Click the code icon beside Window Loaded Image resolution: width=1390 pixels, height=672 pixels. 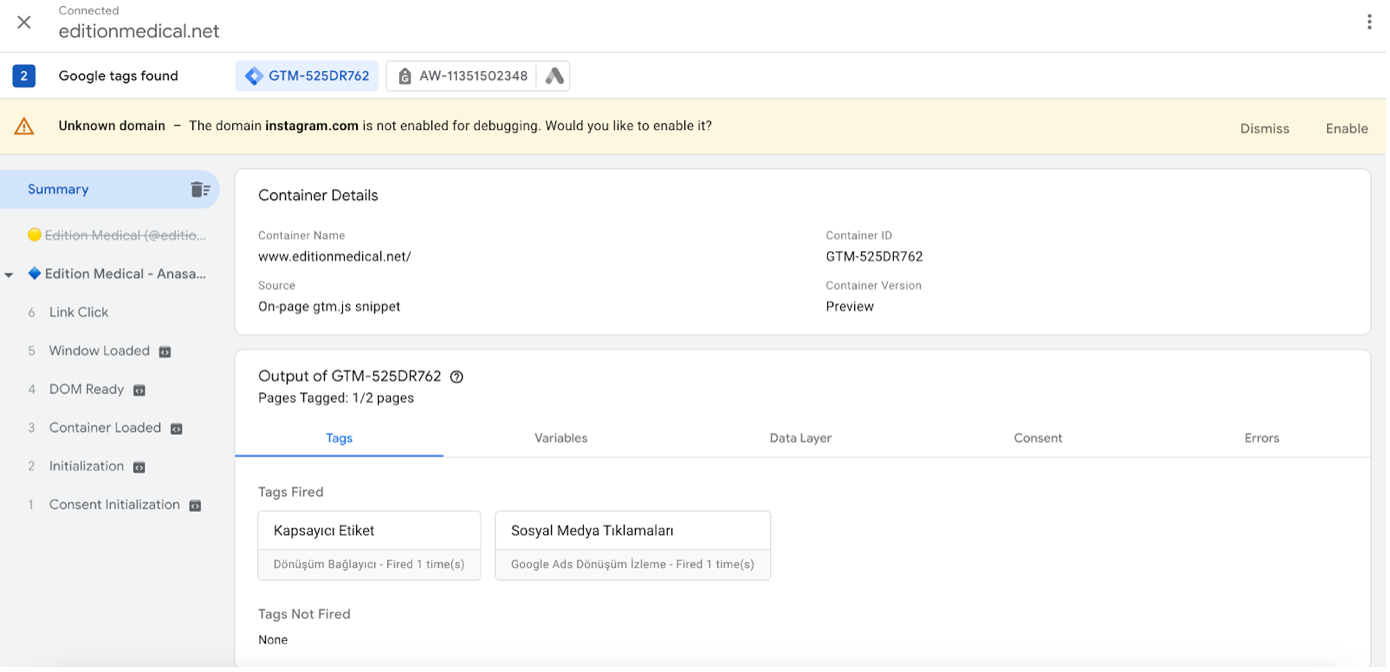pos(165,352)
